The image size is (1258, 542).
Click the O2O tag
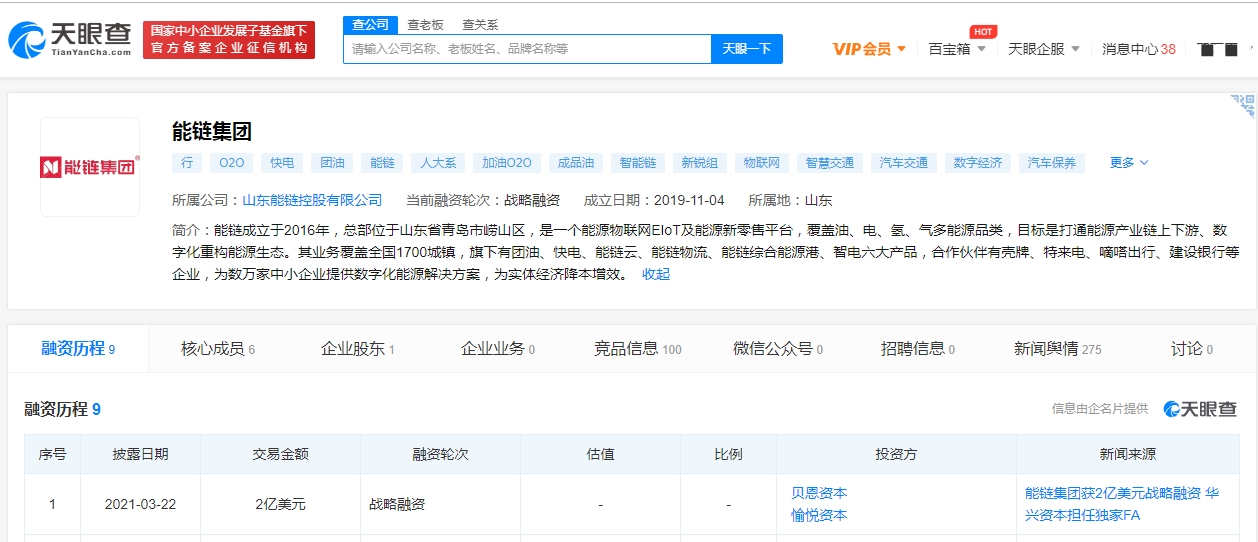click(231, 162)
